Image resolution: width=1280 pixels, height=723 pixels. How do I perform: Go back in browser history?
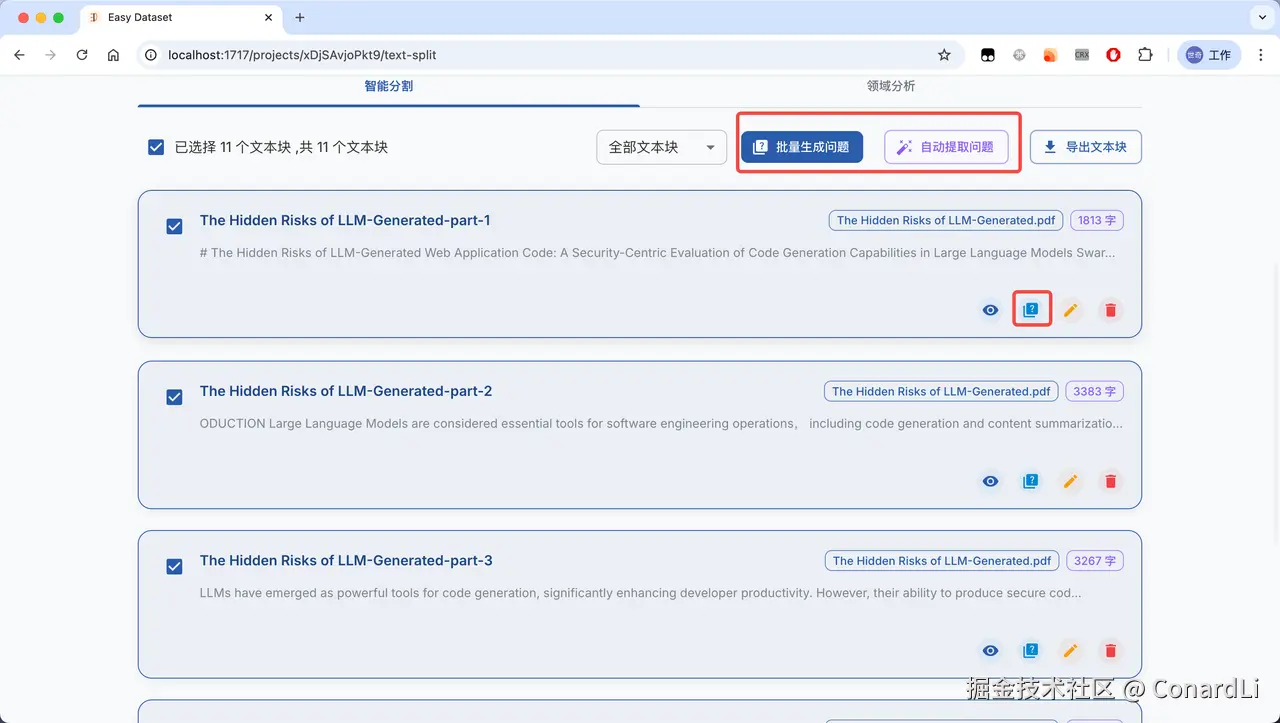pyautogui.click(x=19, y=55)
